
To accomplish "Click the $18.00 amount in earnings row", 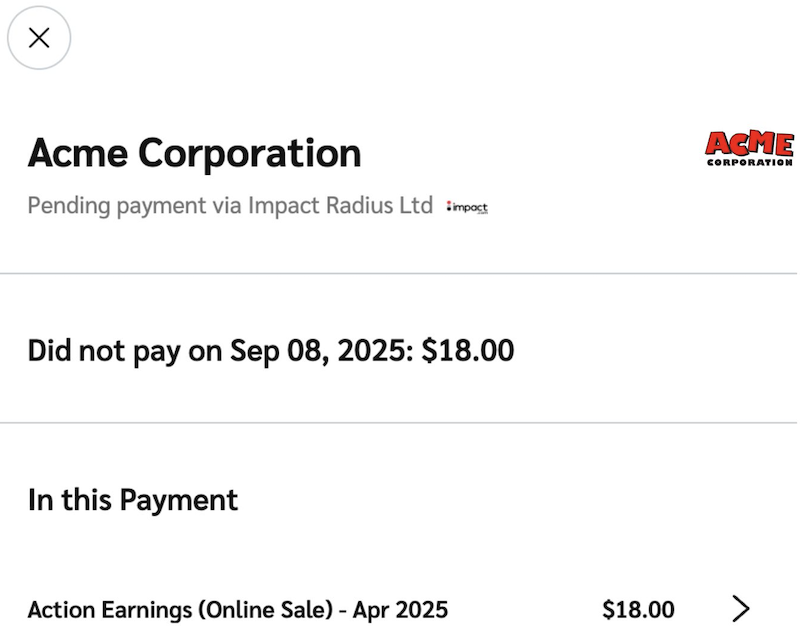I will pos(638,609).
